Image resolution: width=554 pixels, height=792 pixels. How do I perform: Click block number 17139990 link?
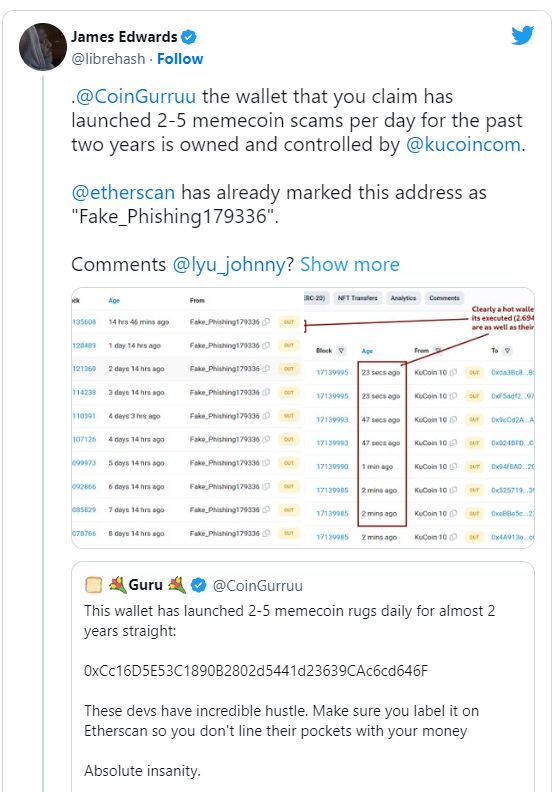click(x=332, y=467)
